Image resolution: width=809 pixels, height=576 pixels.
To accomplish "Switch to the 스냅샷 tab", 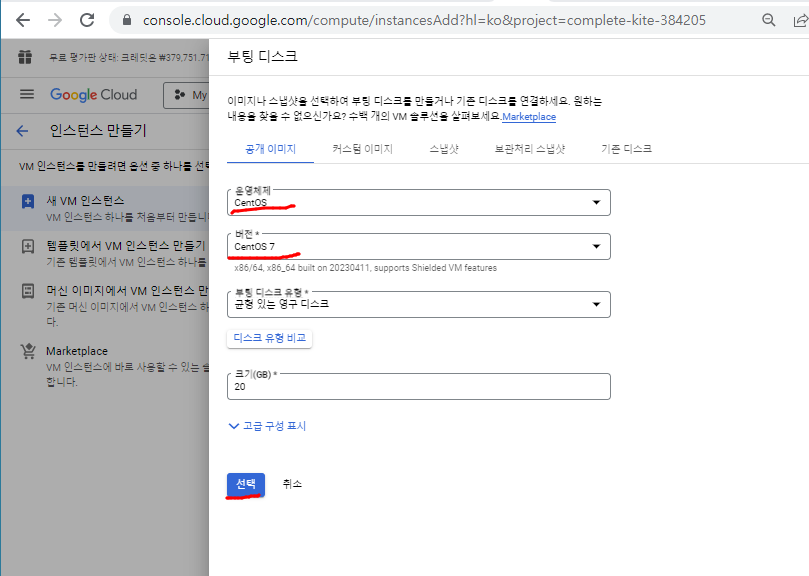I will (444, 149).
